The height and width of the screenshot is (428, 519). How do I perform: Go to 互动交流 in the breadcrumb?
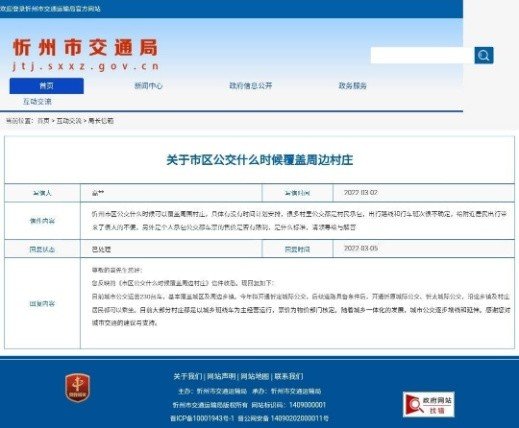(69, 121)
